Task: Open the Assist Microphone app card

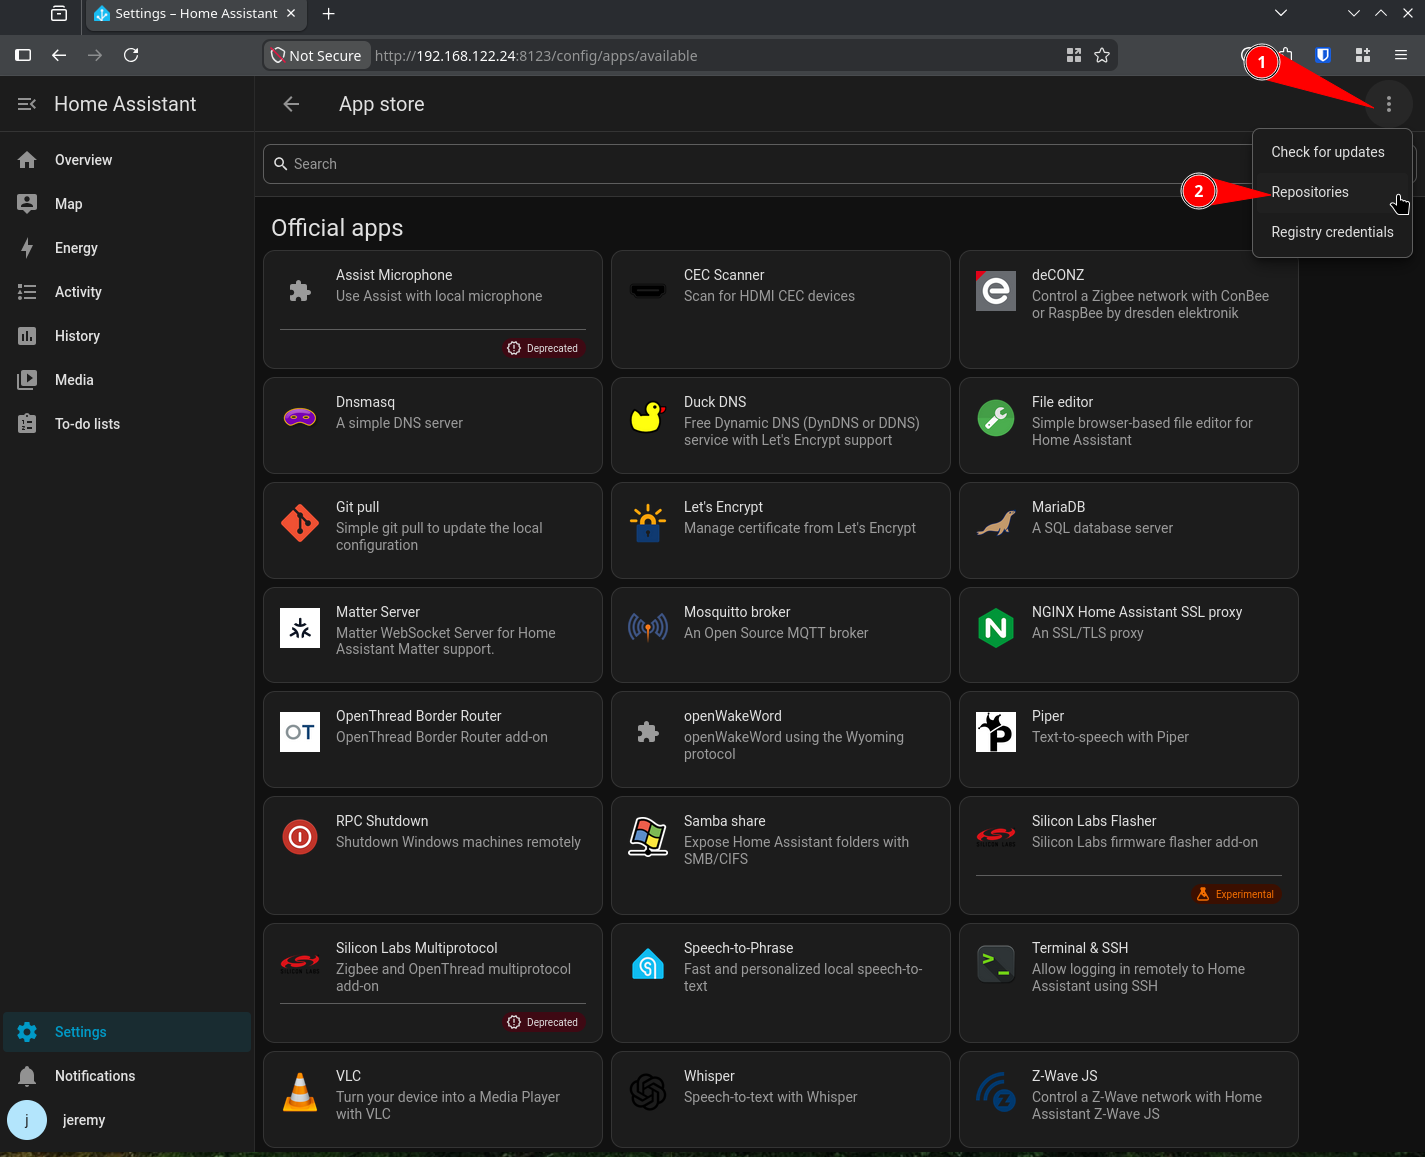Action: click(x=433, y=309)
